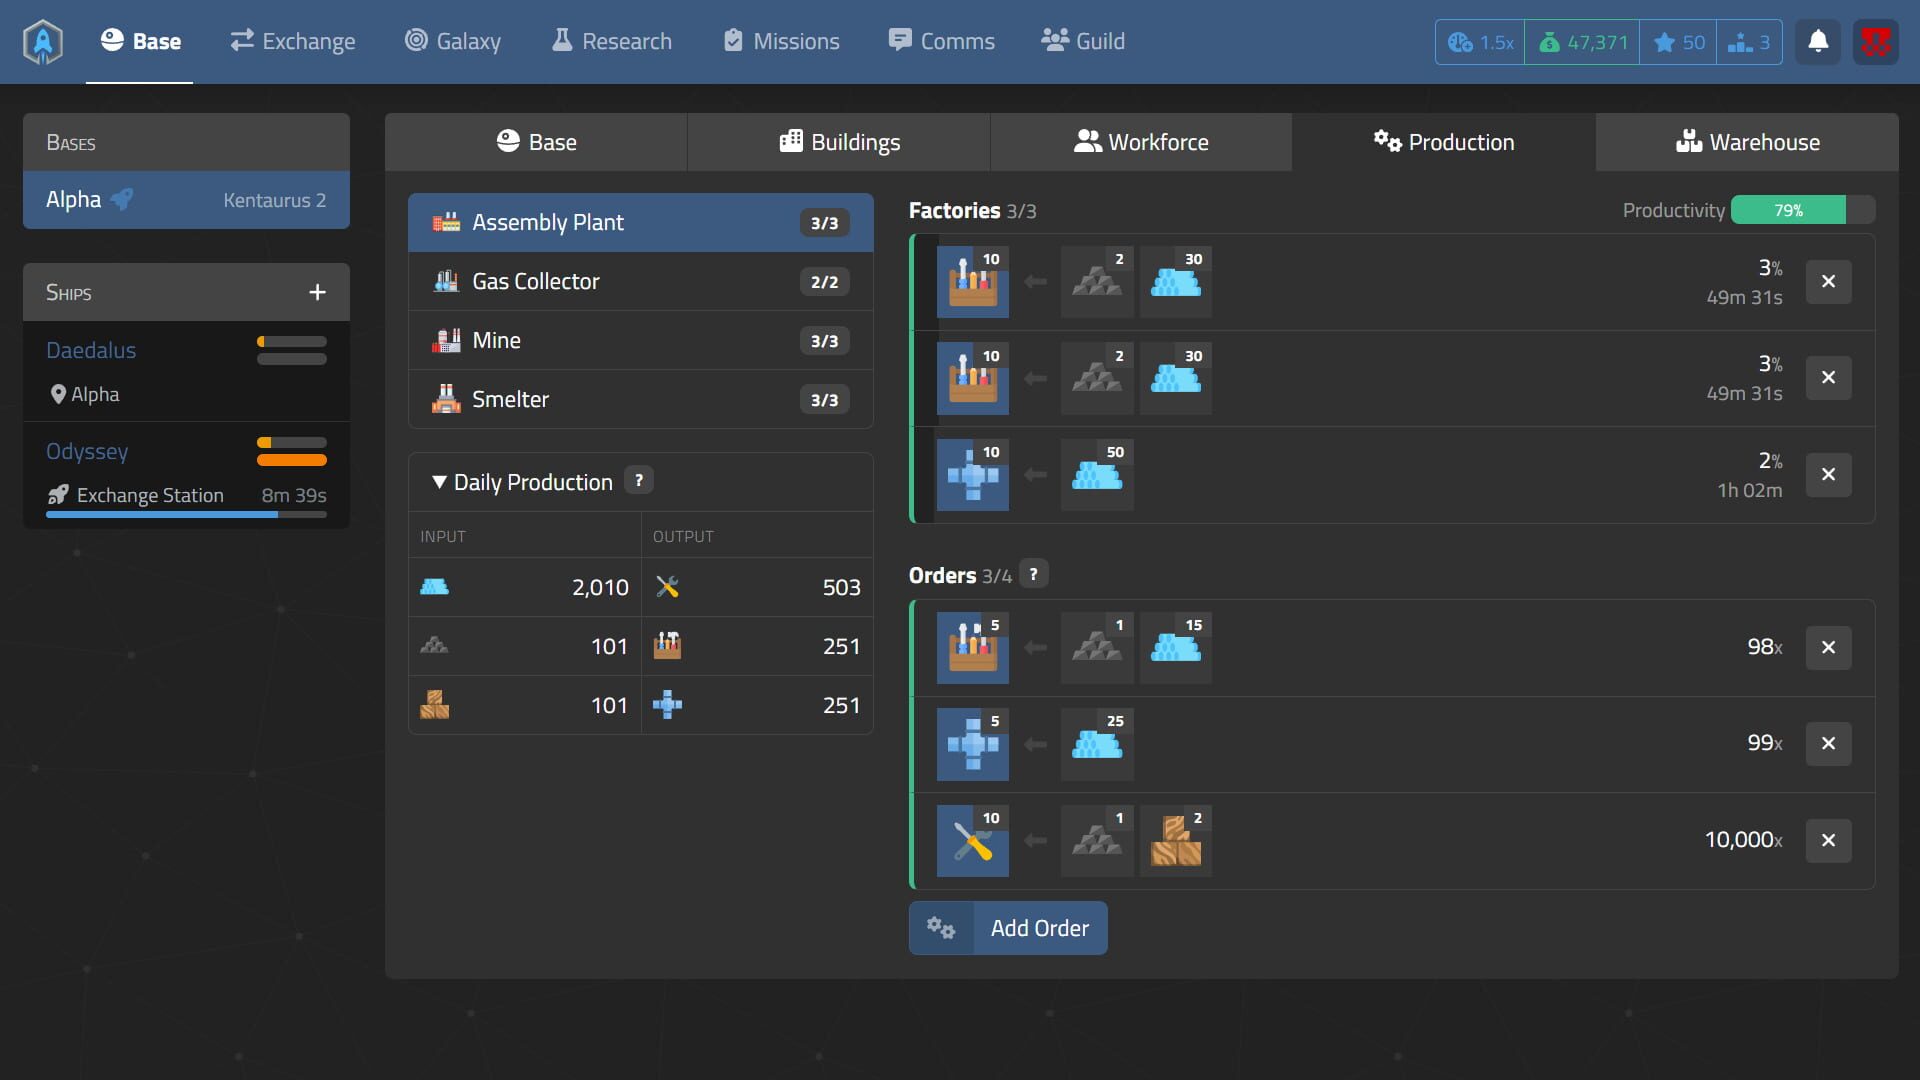Cancel the 99x order

pyautogui.click(x=1829, y=744)
